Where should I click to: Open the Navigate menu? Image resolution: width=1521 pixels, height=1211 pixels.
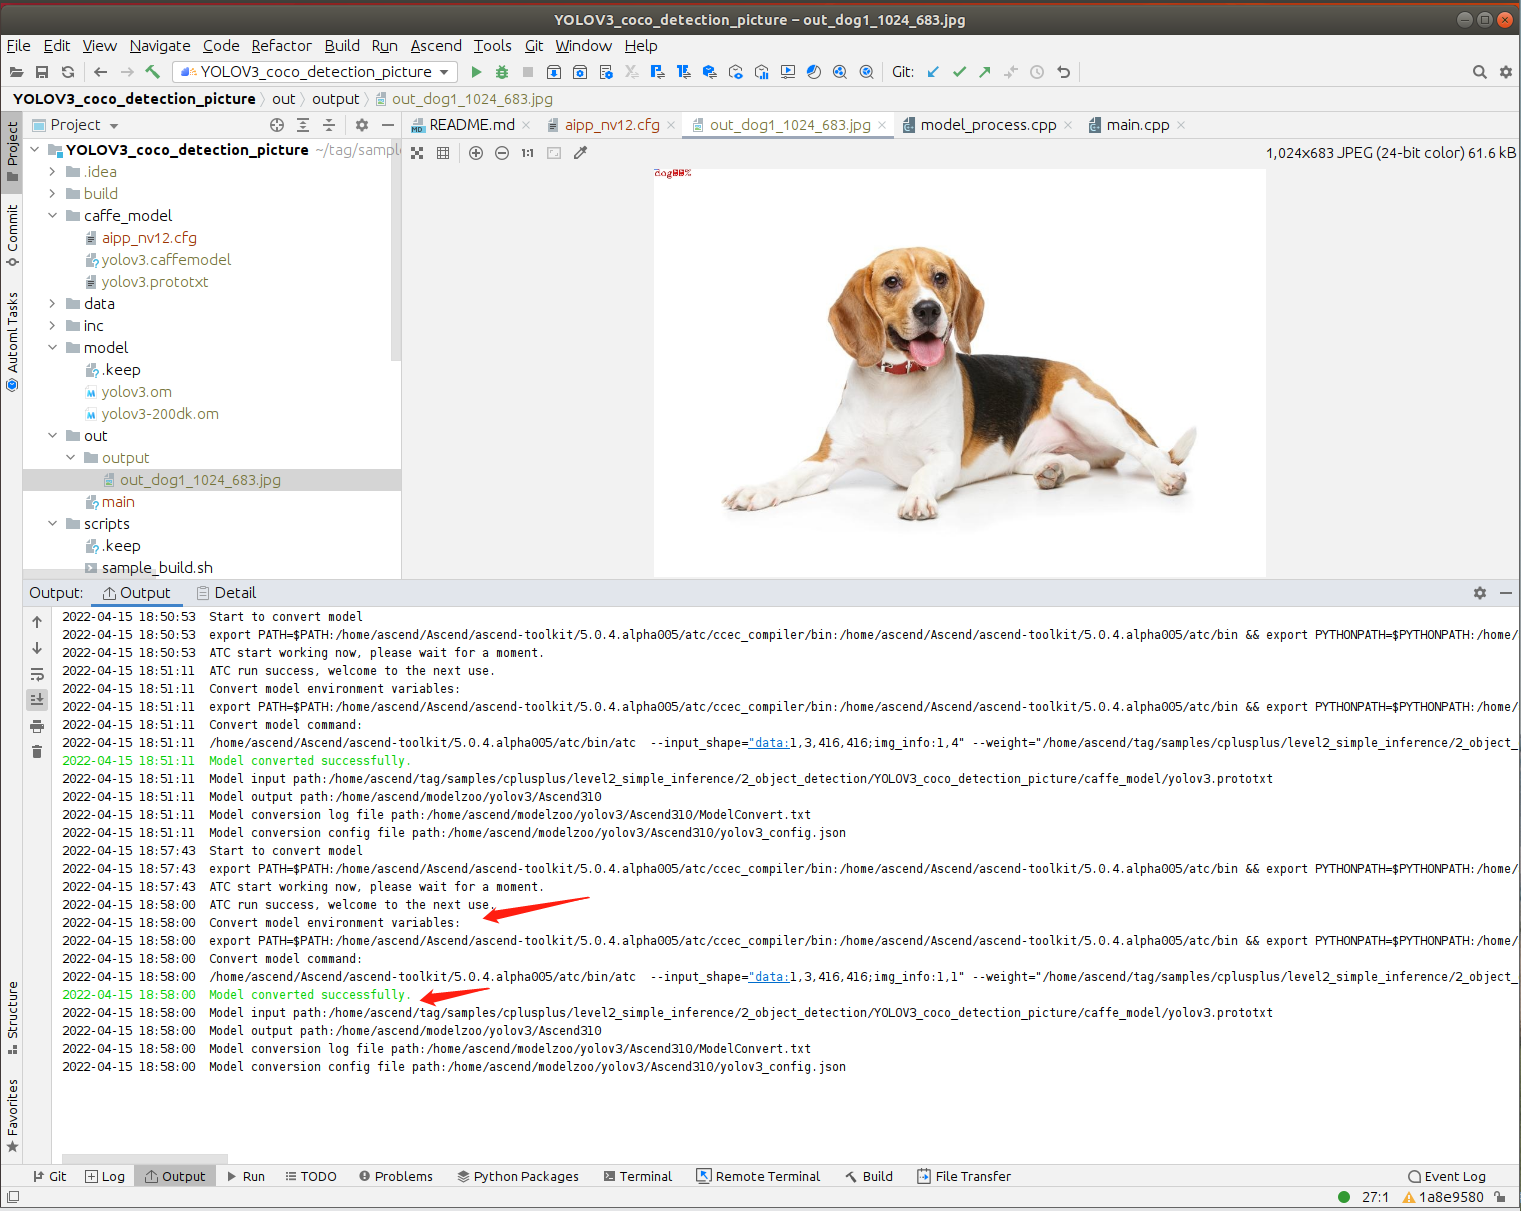[x=160, y=46]
